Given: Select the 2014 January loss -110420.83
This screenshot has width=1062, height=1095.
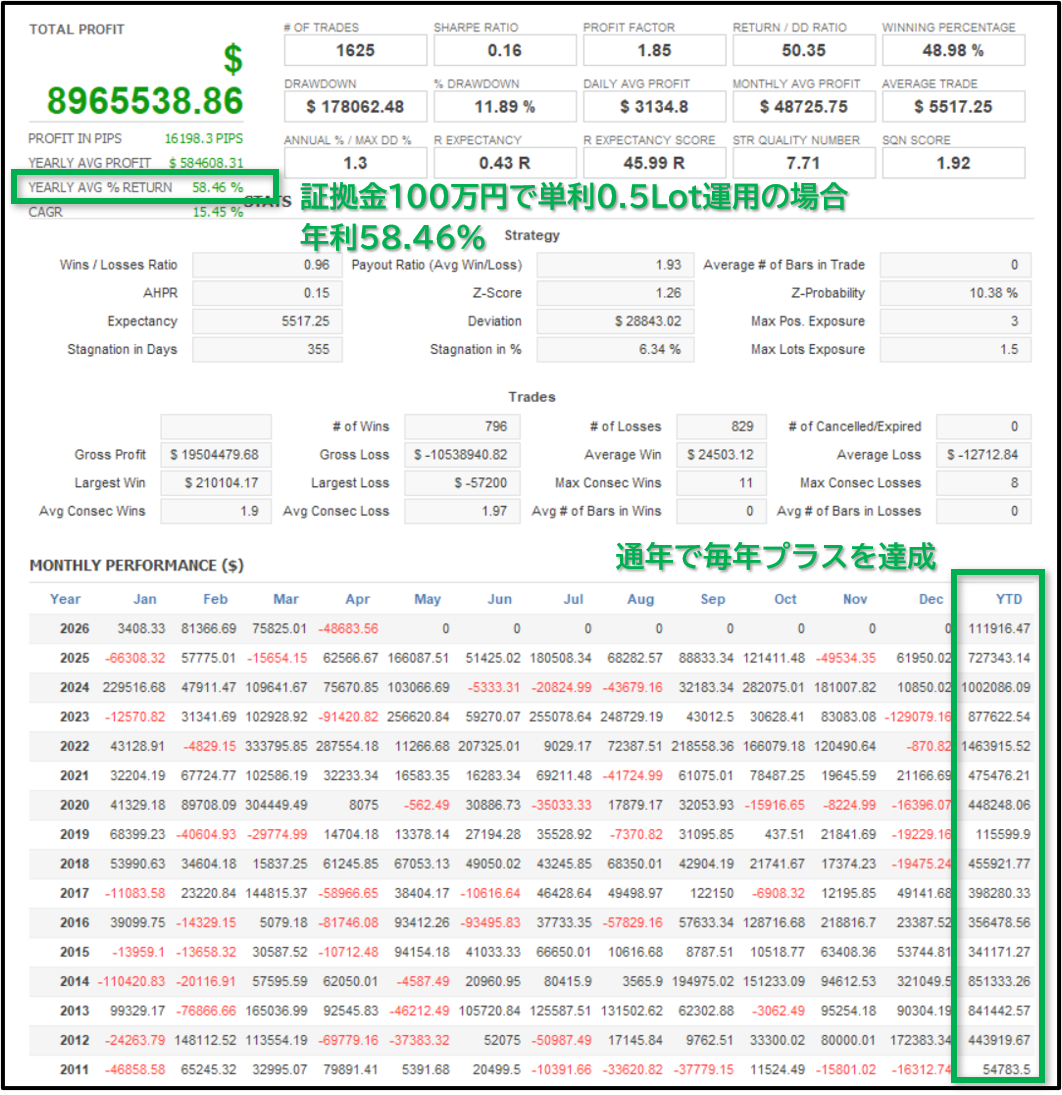Looking at the screenshot, I should click(131, 982).
